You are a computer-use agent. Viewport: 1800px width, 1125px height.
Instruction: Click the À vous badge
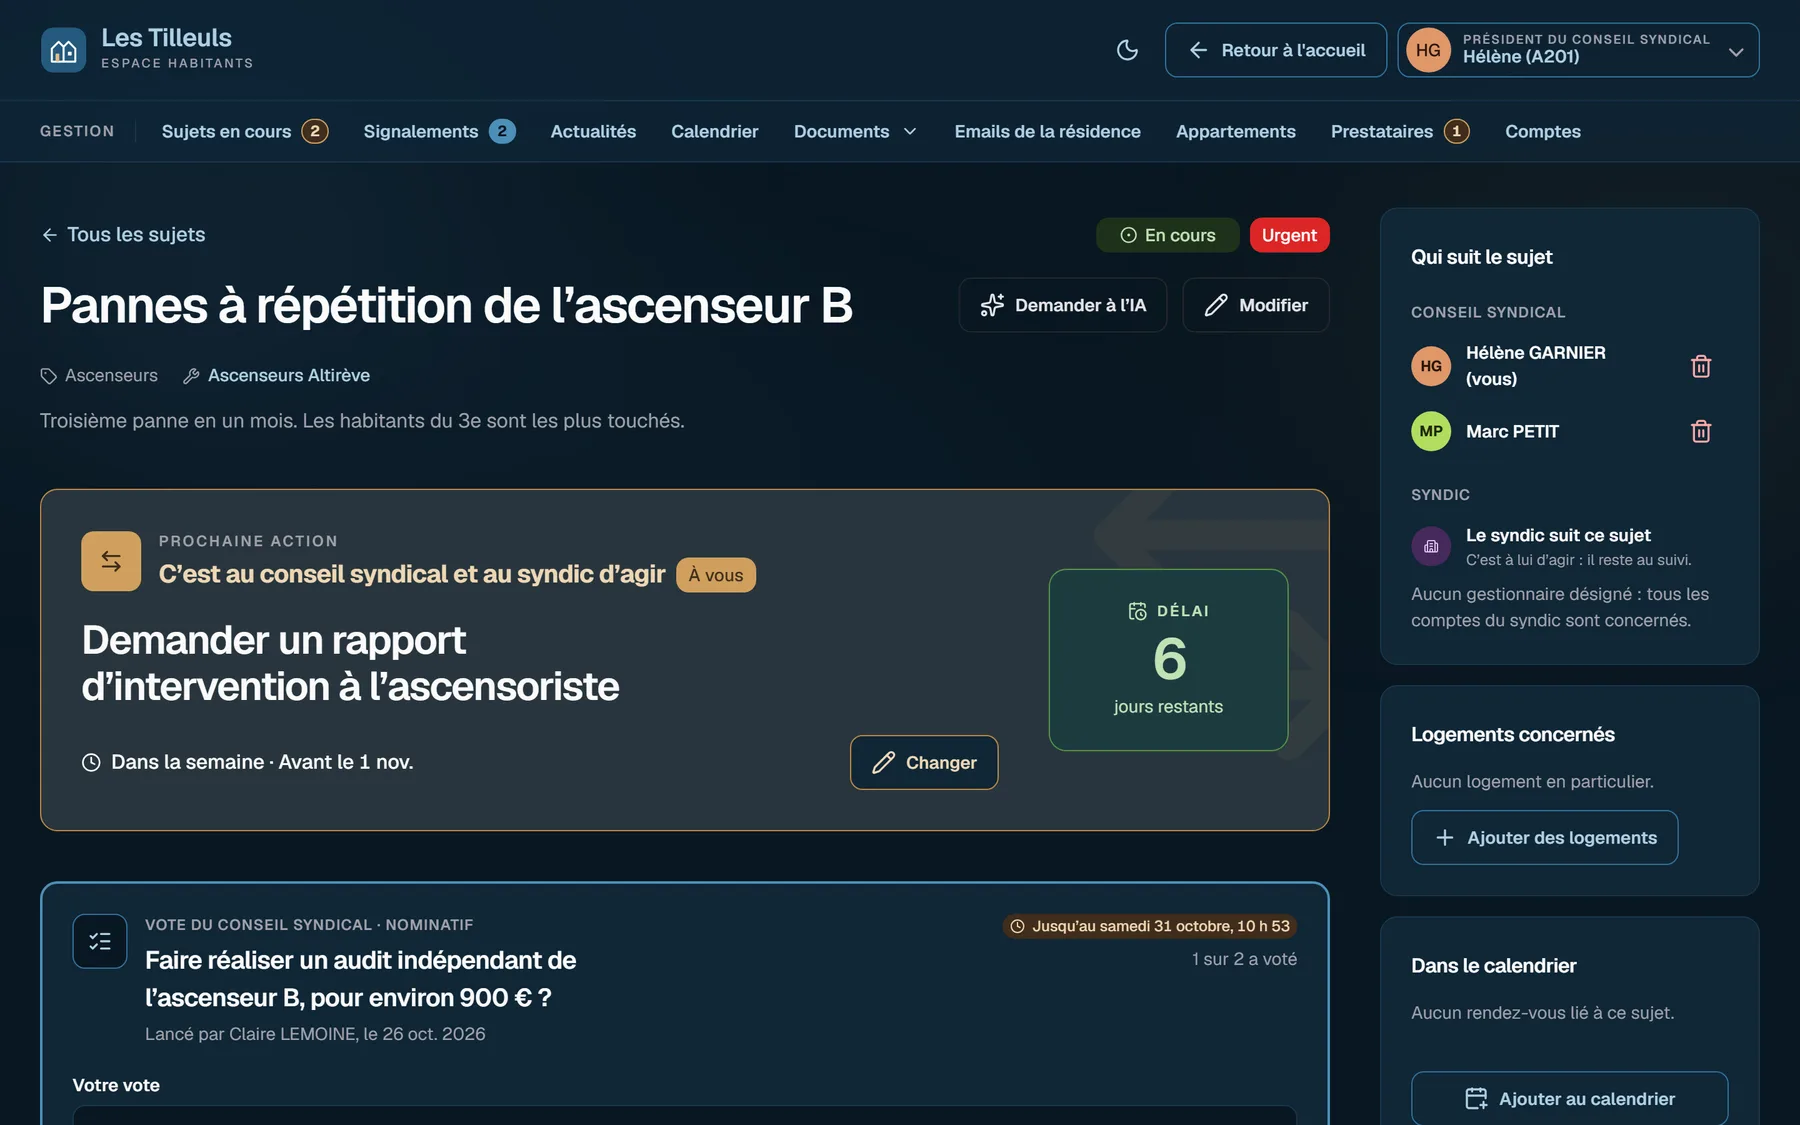pyautogui.click(x=716, y=575)
